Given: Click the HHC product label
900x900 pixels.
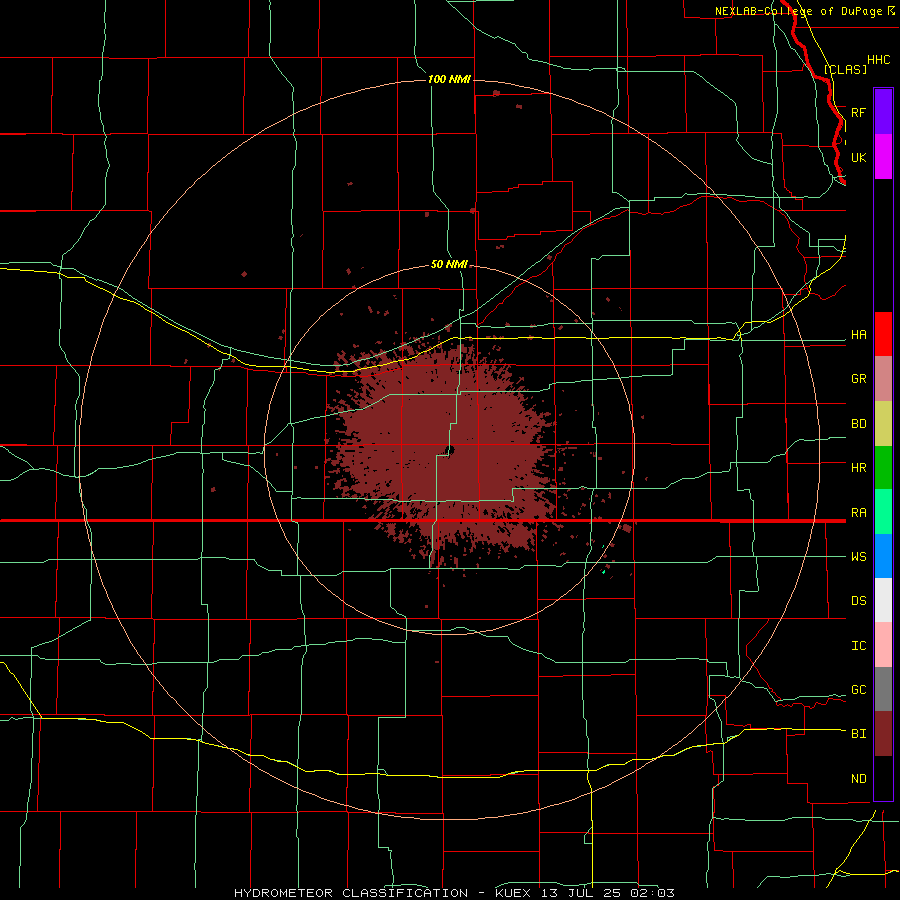Looking at the screenshot, I should point(879,60).
